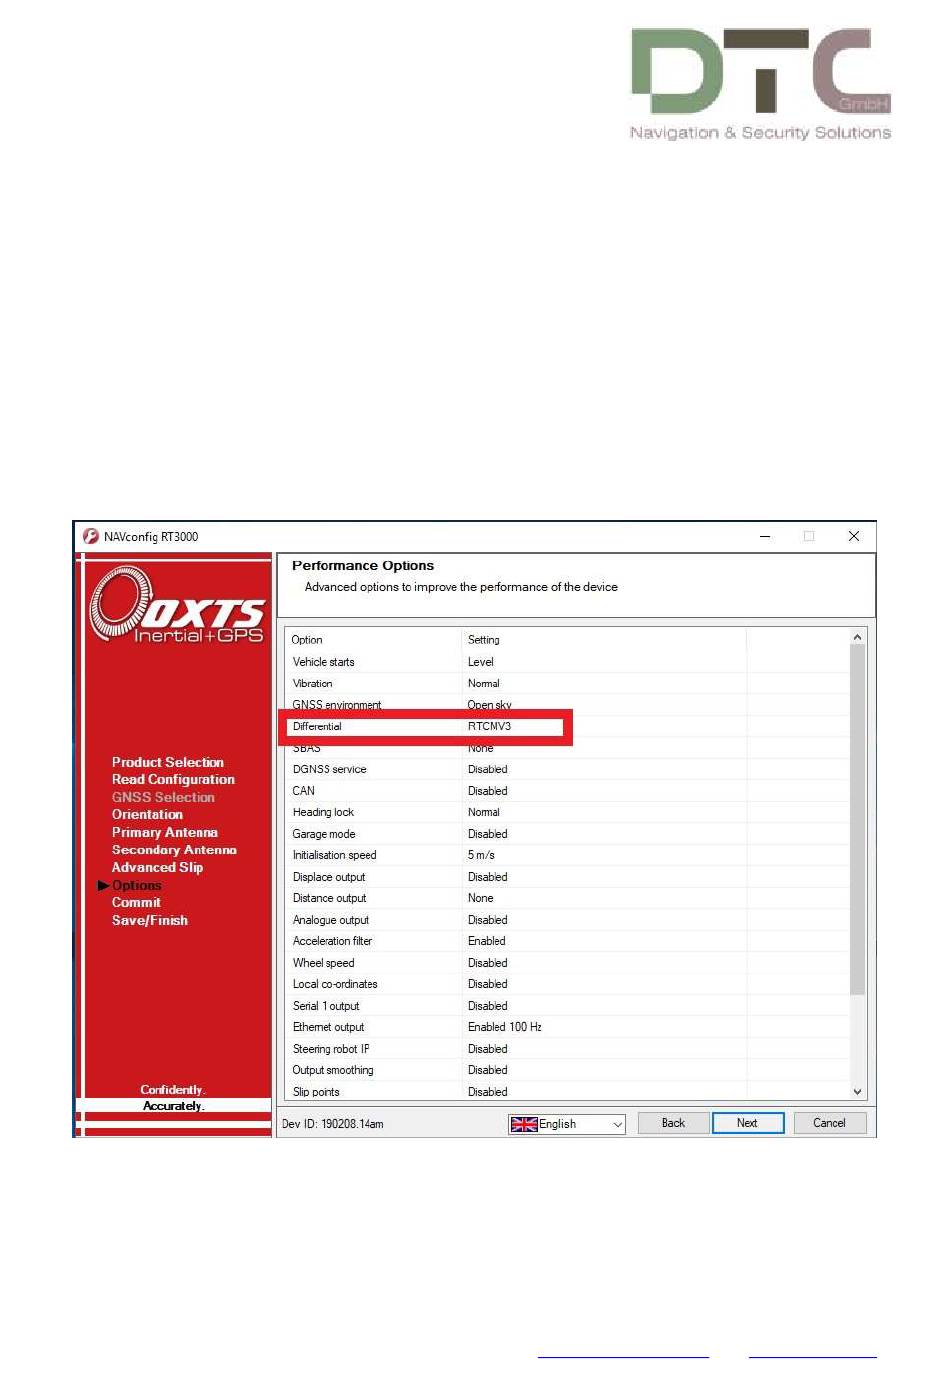
Task: Select the Options step in sidebar
Action: [x=136, y=885]
